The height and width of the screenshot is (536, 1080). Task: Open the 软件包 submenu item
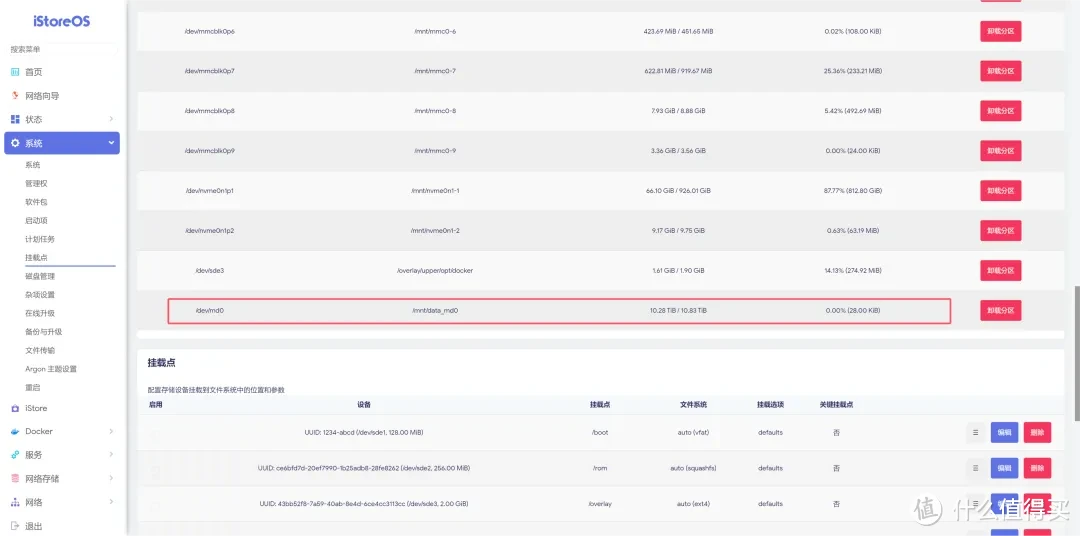(36, 202)
